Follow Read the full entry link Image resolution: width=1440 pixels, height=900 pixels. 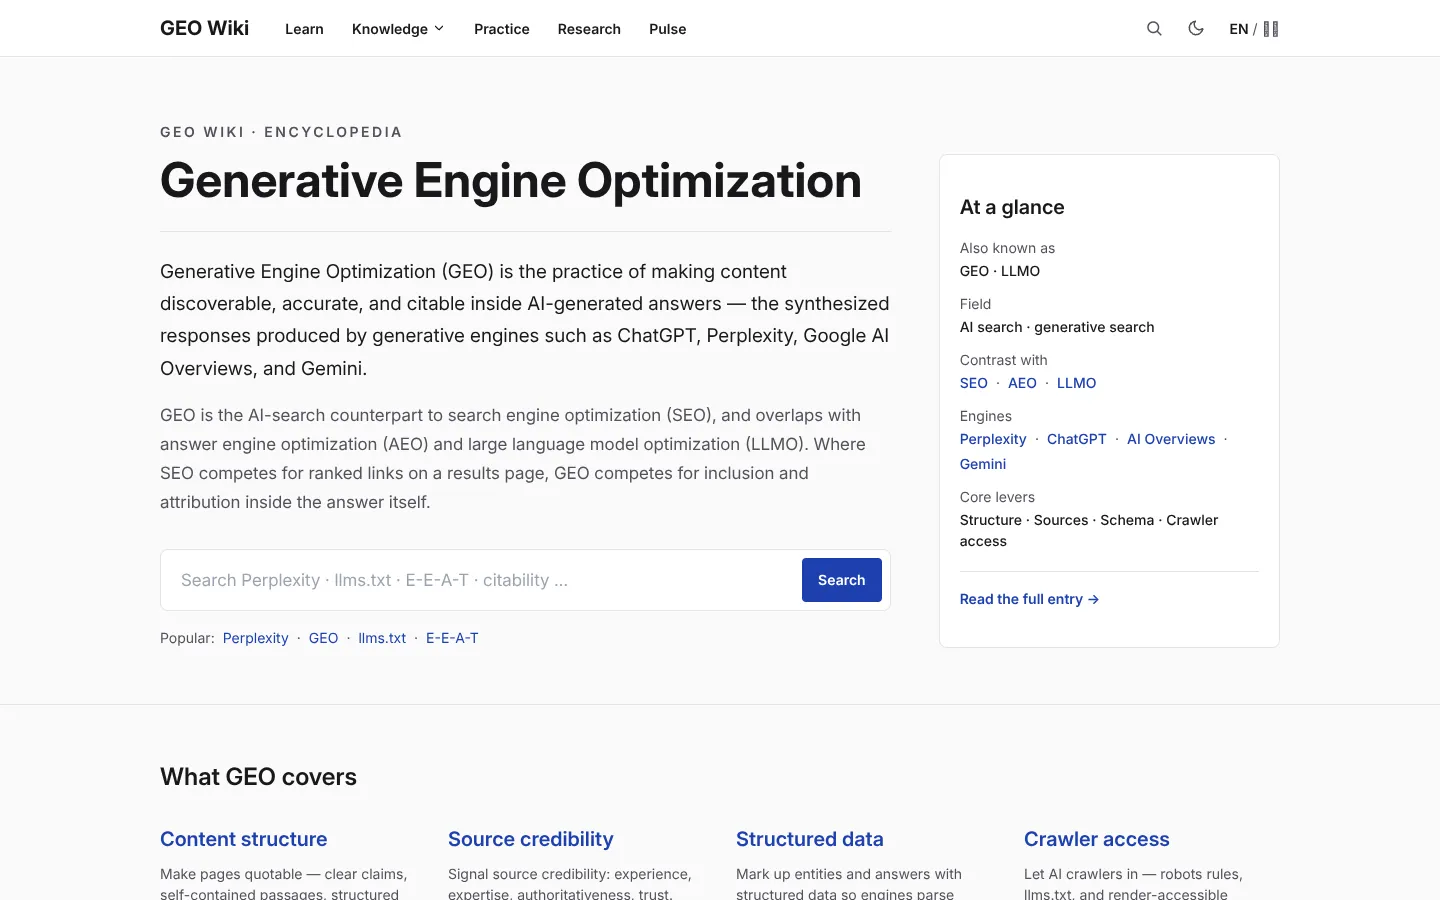1029,599
